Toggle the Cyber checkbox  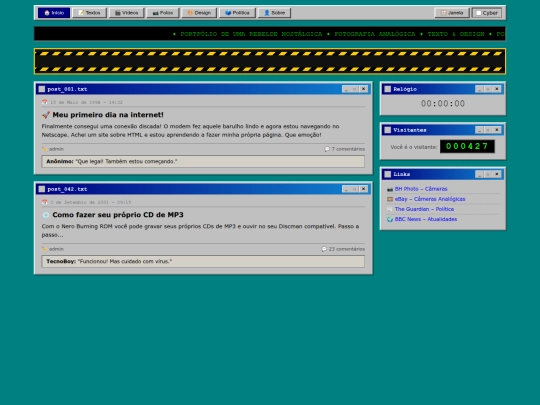pos(478,13)
